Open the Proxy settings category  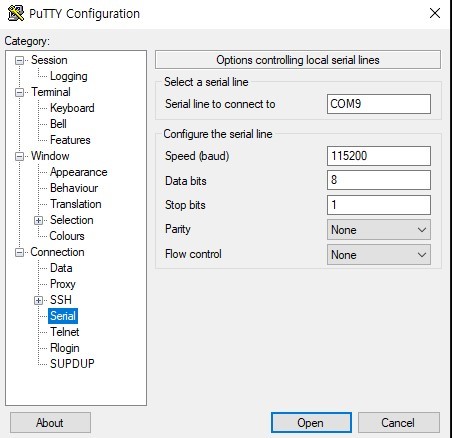click(x=63, y=284)
